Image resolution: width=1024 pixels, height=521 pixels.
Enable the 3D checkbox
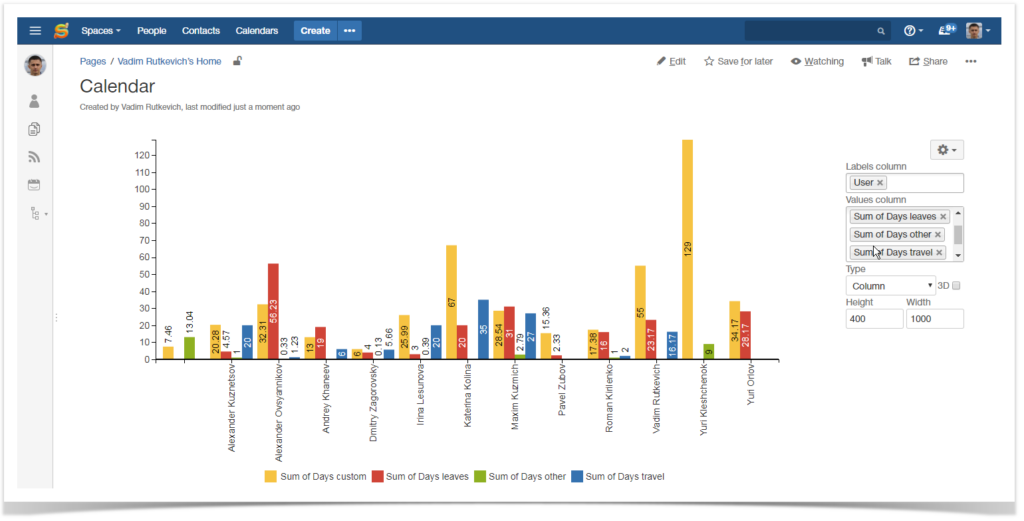(956, 286)
